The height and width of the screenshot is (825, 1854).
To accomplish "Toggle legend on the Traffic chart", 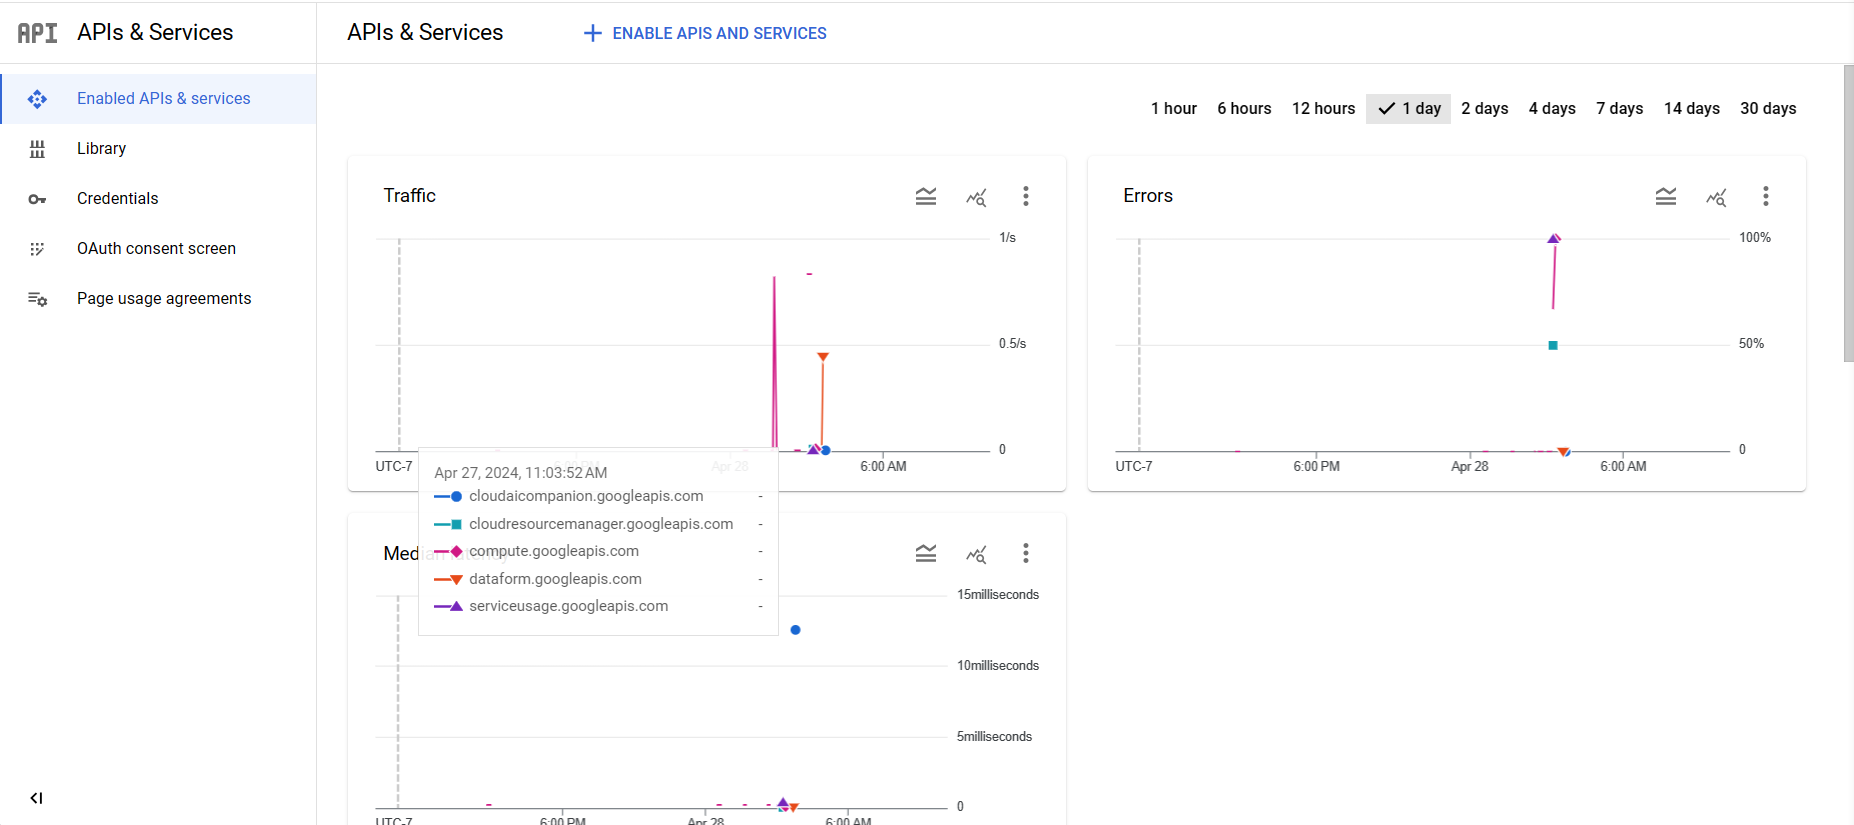I will (x=926, y=197).
